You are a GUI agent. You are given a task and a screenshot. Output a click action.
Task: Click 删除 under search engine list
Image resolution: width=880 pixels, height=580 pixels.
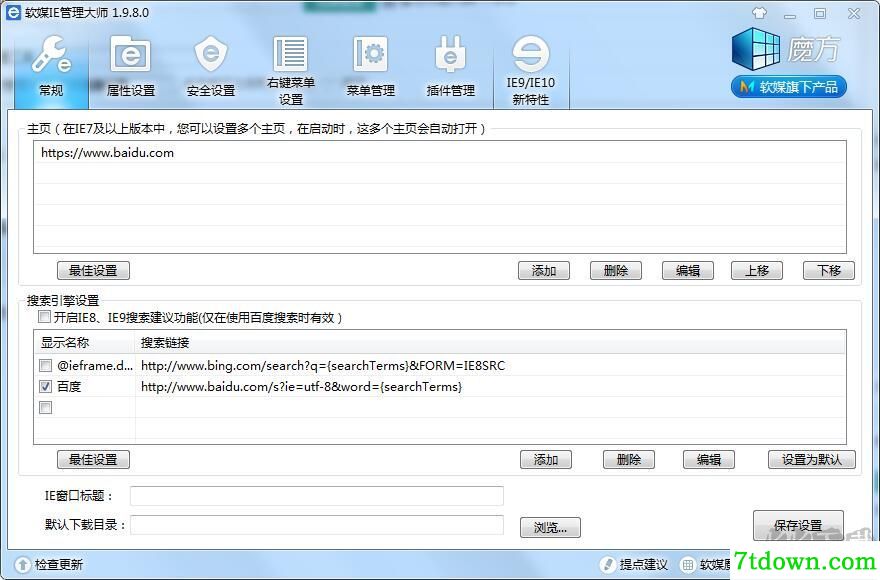(629, 460)
